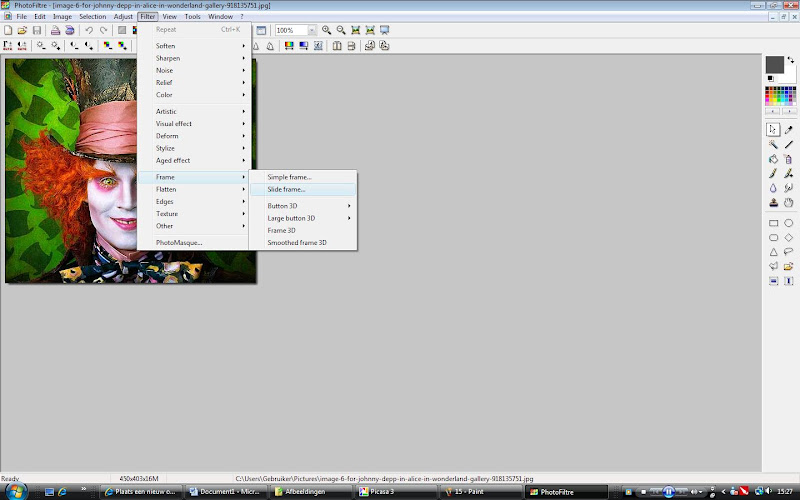
Task: Select the Fill paint bucket tool
Action: (773, 159)
